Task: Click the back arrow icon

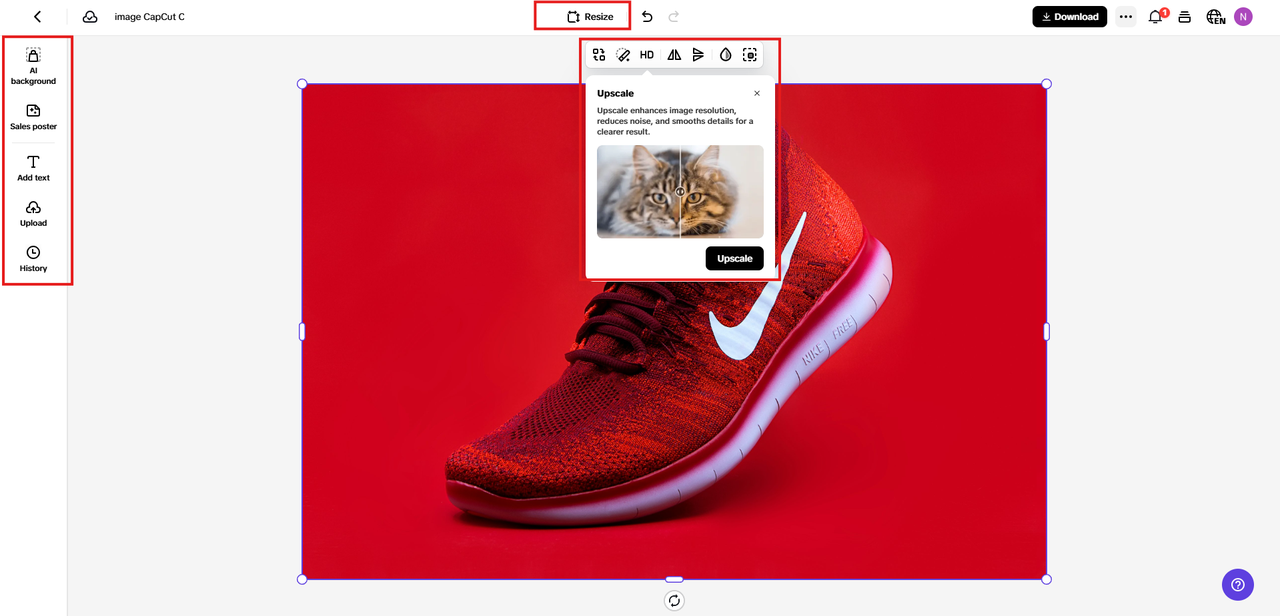Action: click(x=37, y=17)
